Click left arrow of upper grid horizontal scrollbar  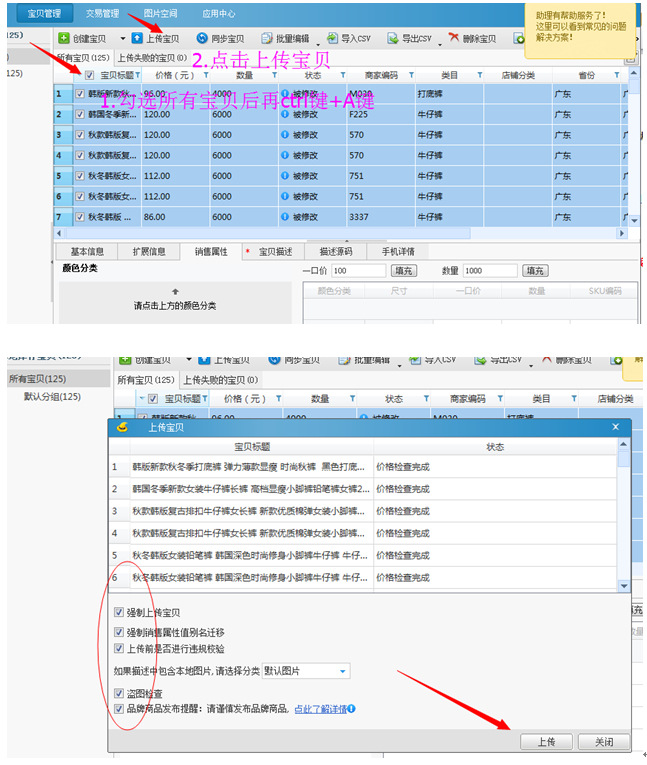(x=59, y=233)
